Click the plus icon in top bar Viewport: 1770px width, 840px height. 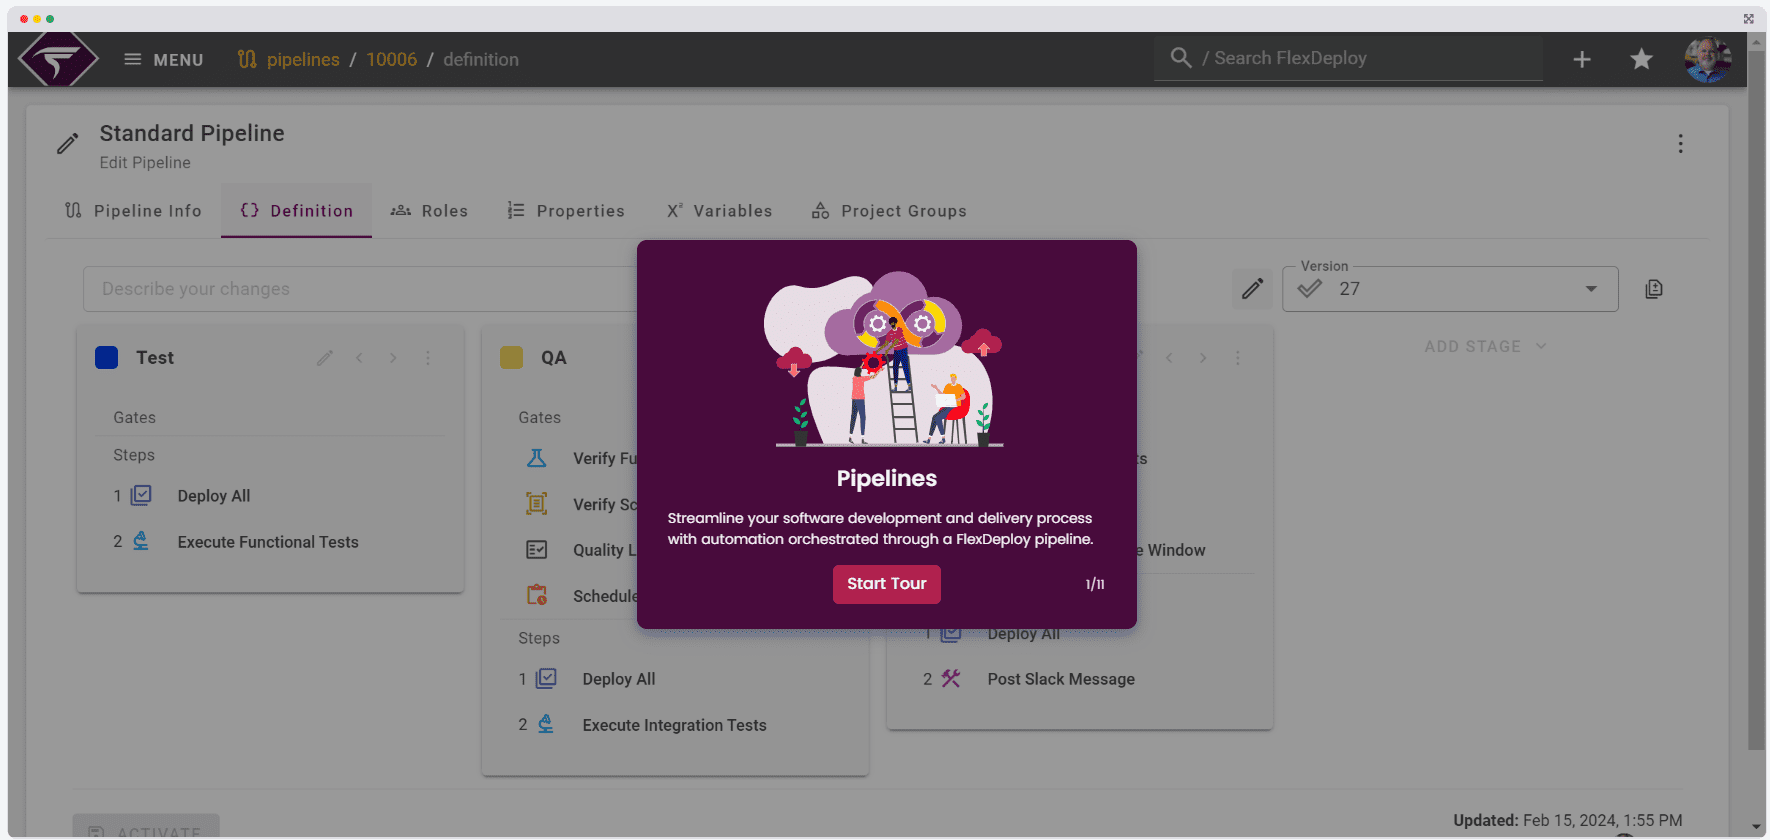pos(1582,60)
